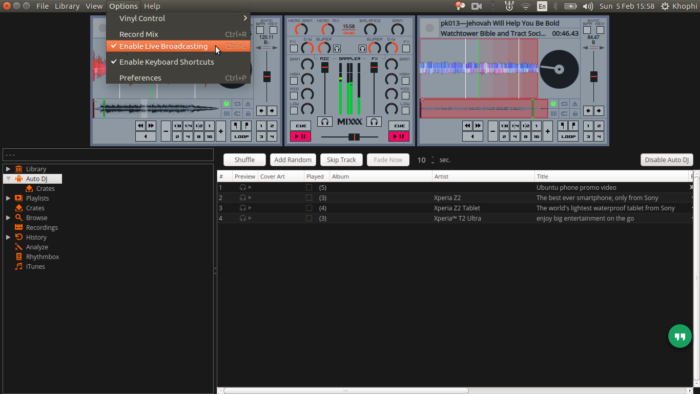This screenshot has height=394, width=700.
Task: Click the Skip Track button
Action: point(341,160)
